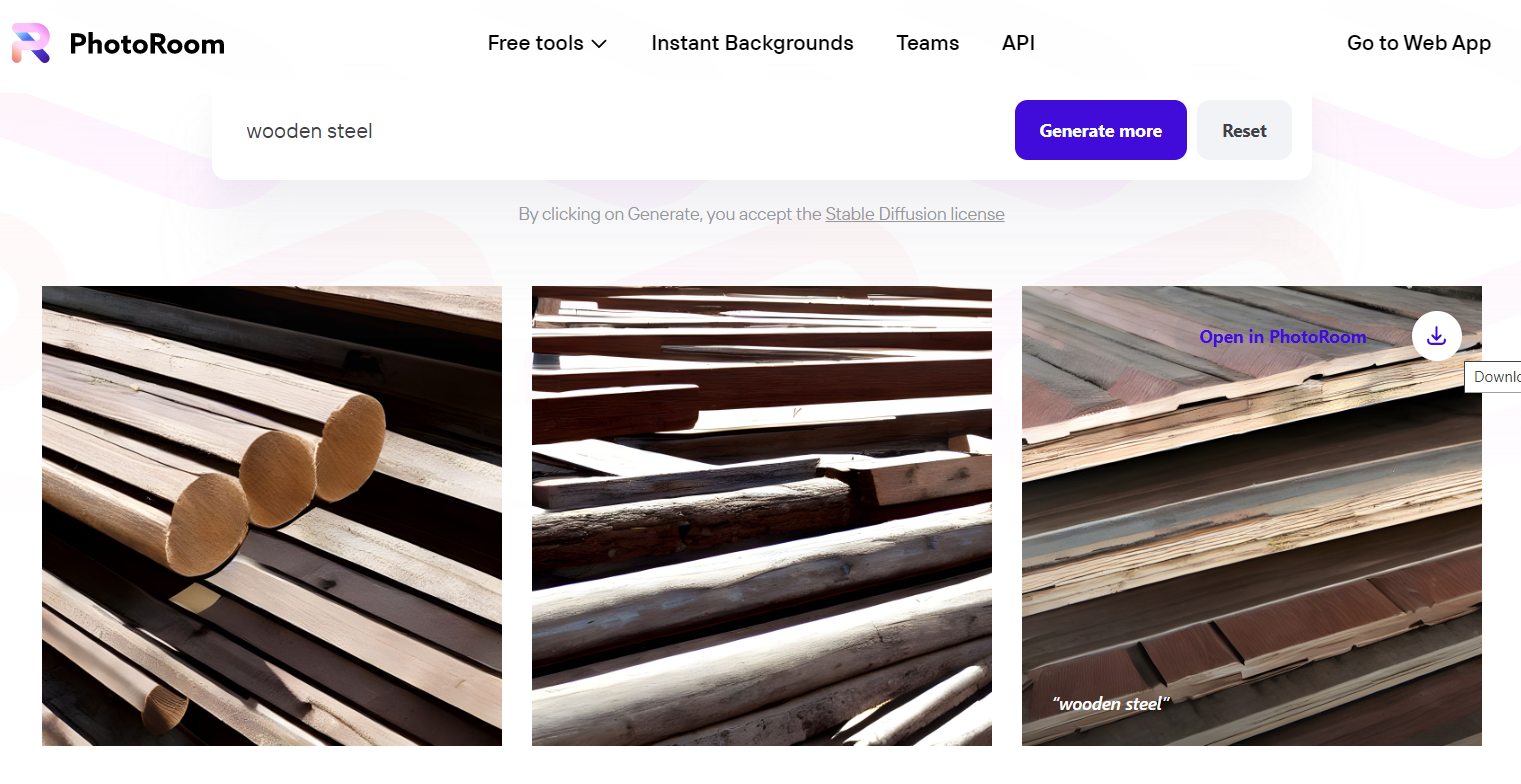
Task: Click the Generate more button
Action: pos(1100,130)
